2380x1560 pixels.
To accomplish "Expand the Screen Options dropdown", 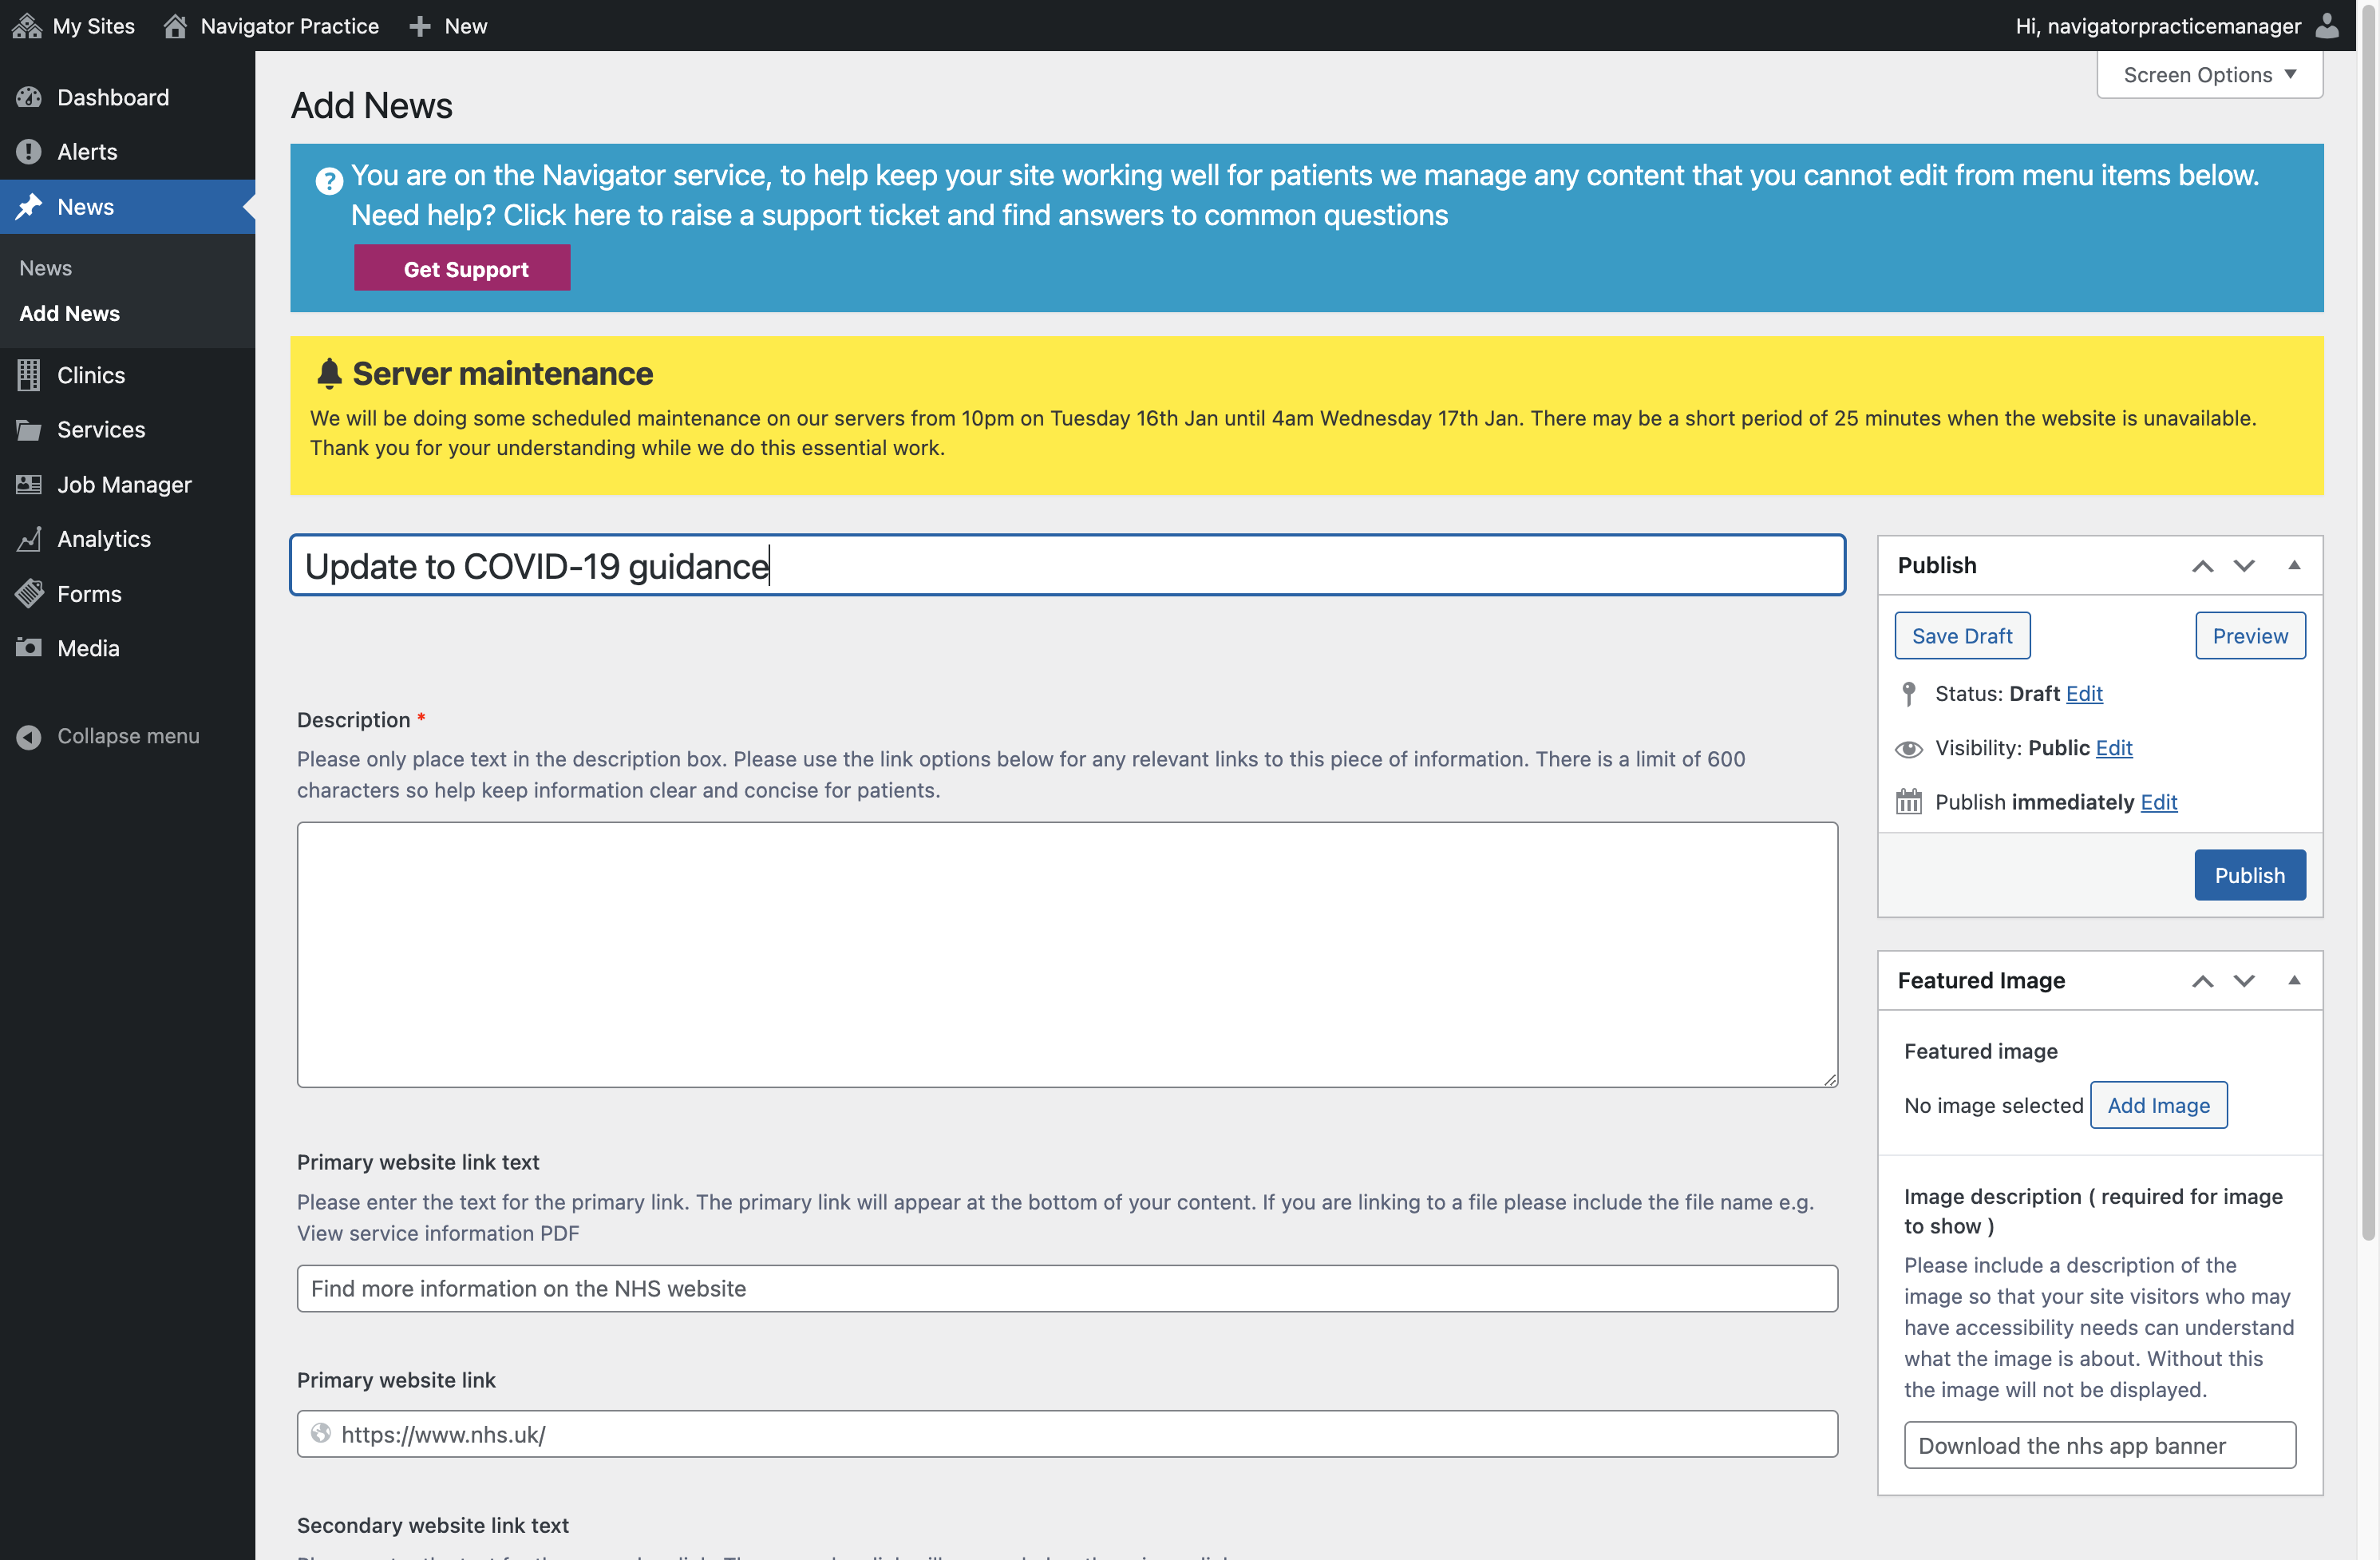I will pos(2209,75).
